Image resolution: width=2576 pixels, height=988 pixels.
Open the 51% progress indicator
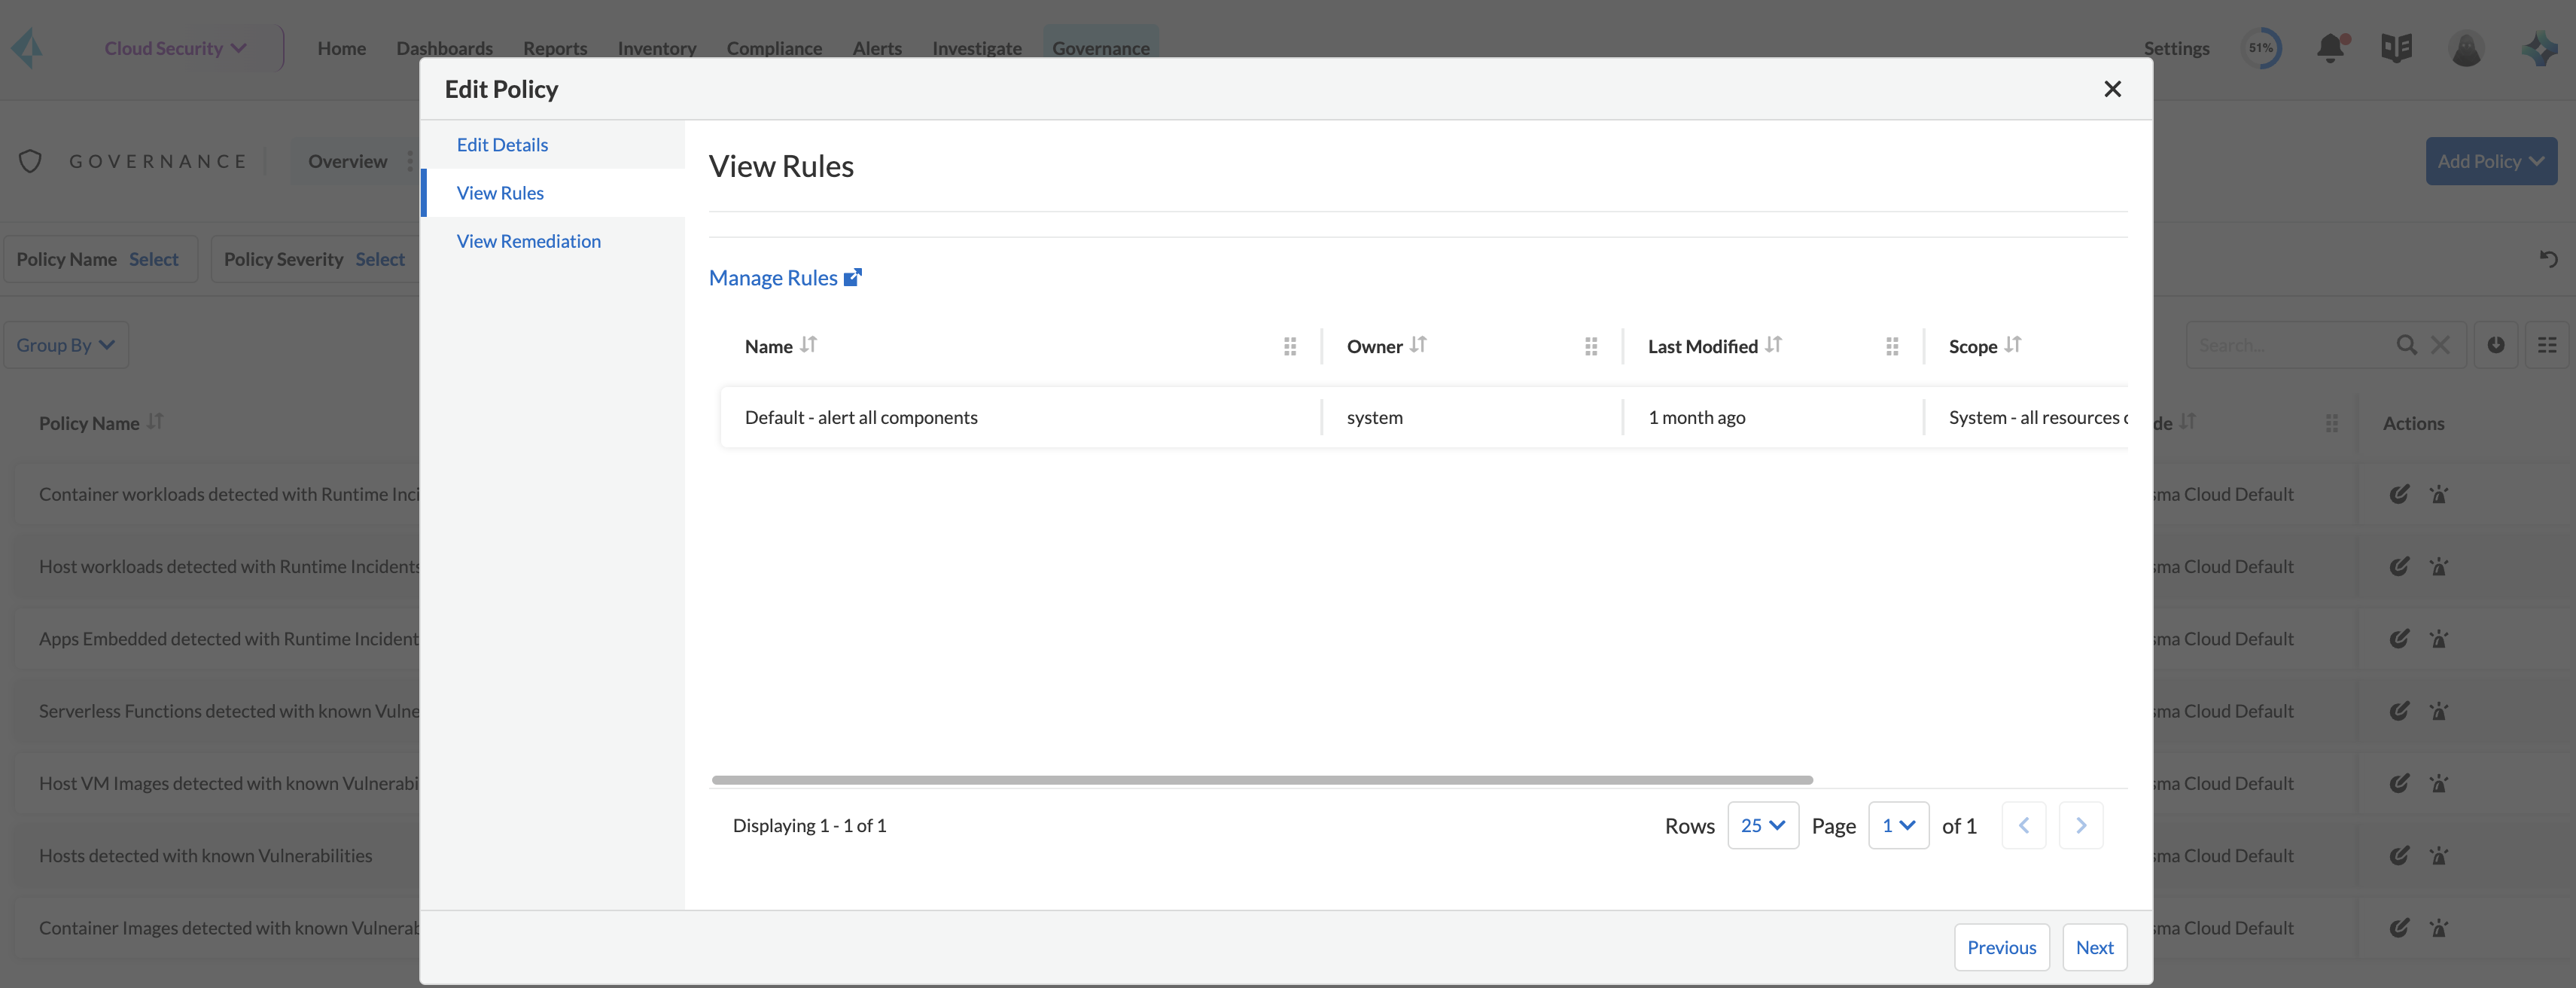[x=2261, y=48]
